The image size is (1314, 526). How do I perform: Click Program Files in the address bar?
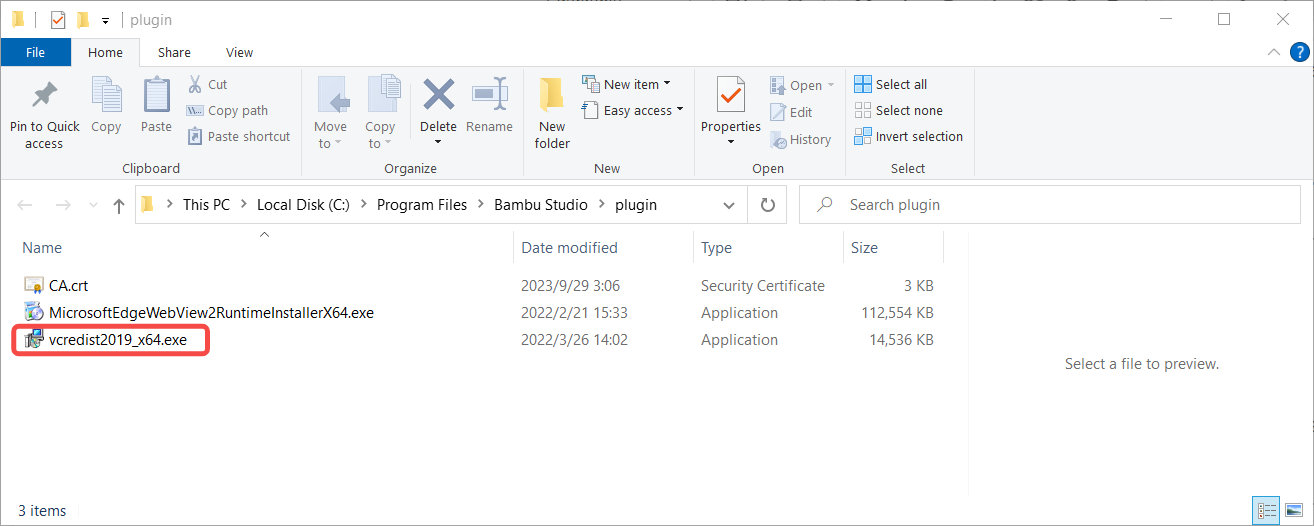[422, 204]
